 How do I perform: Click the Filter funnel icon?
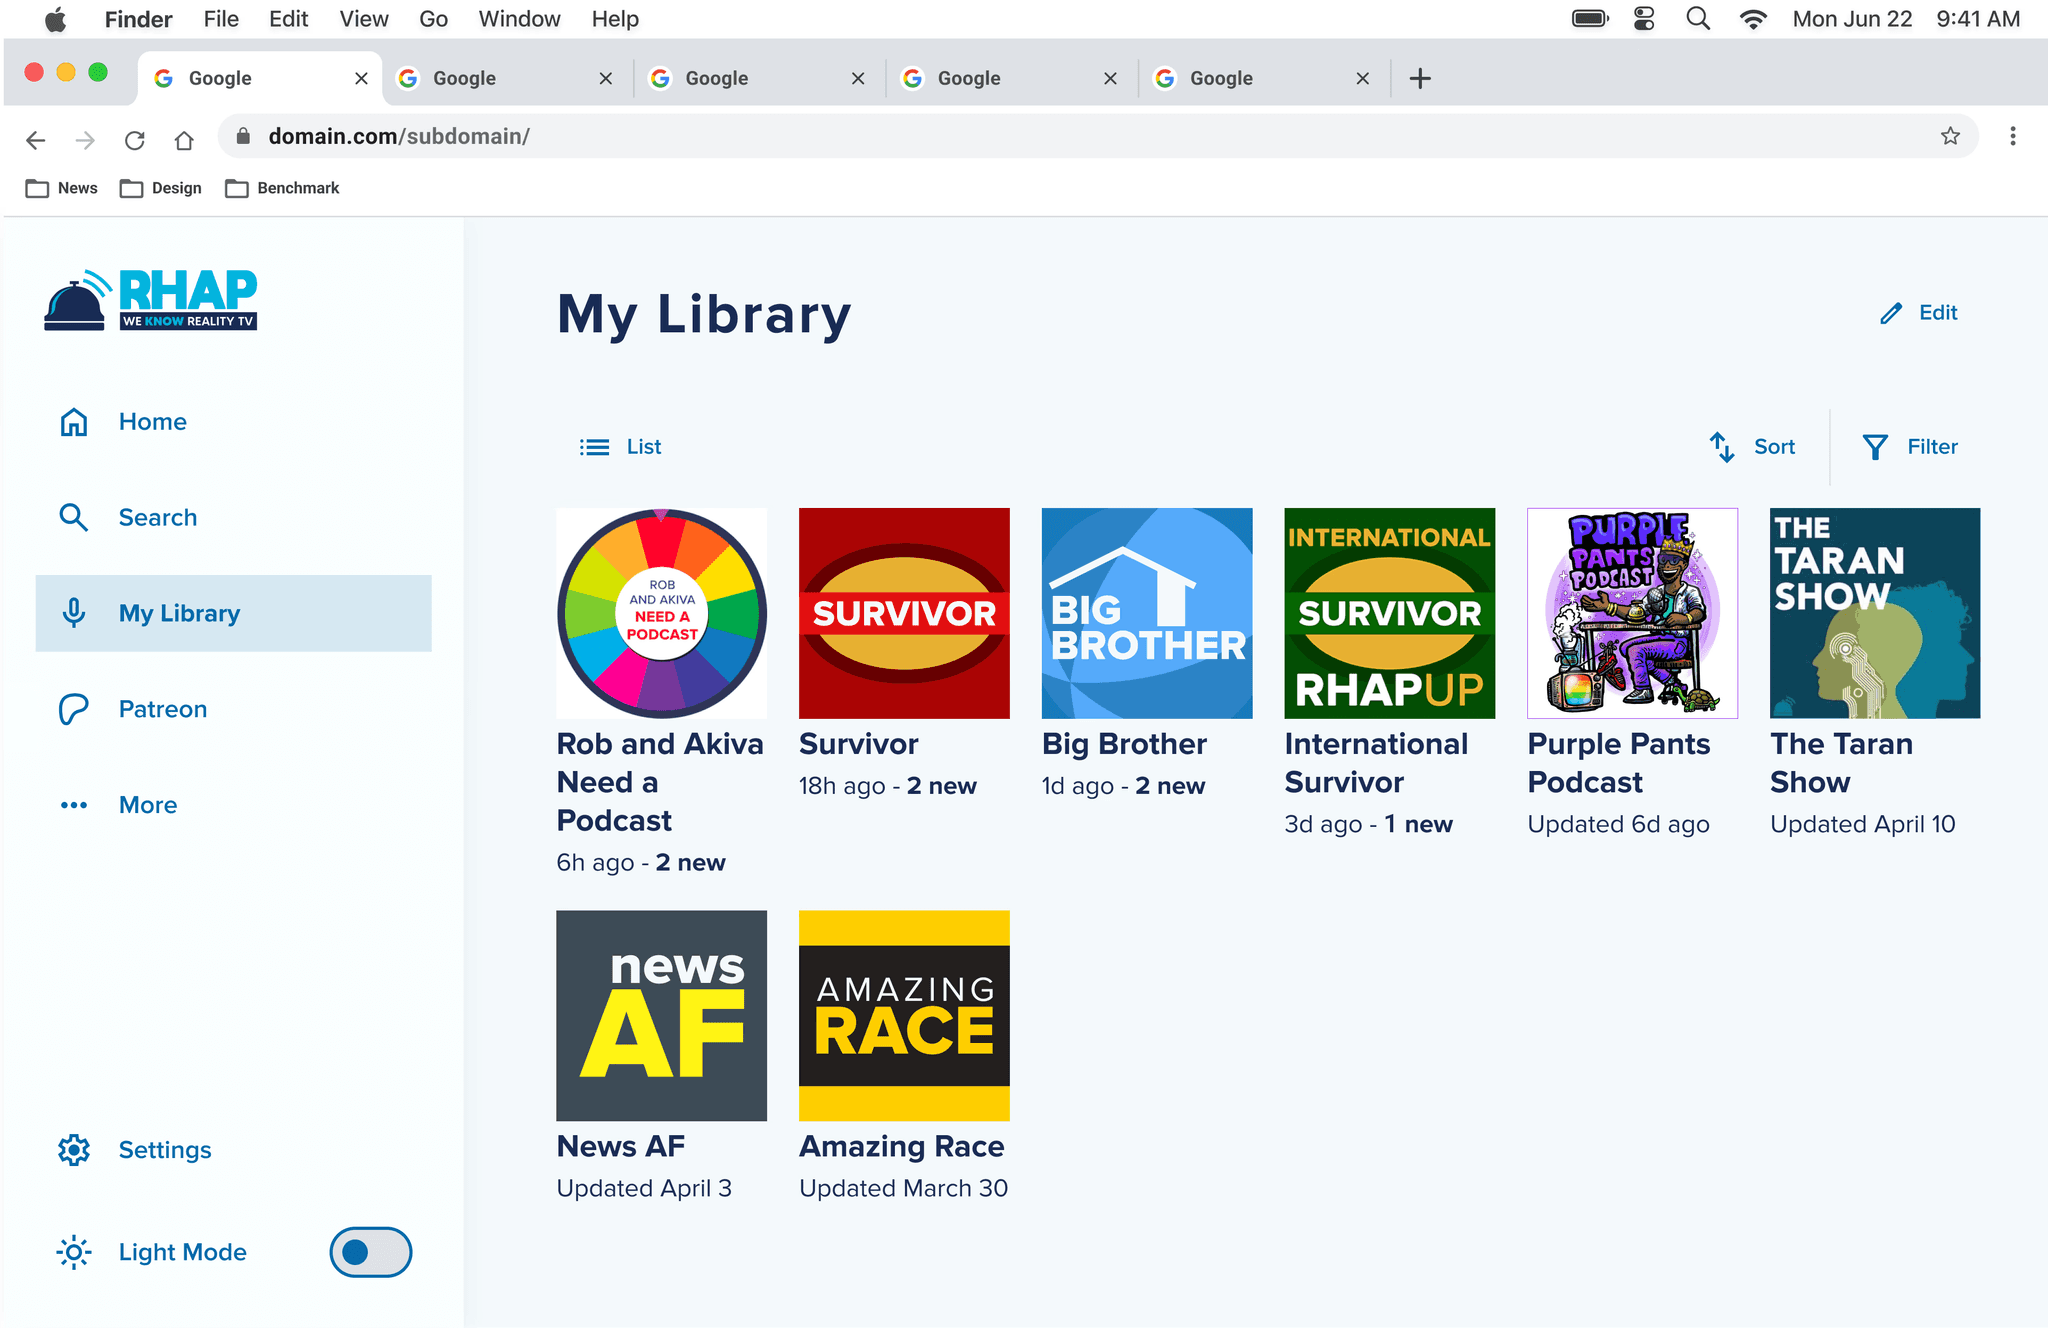coord(1875,447)
